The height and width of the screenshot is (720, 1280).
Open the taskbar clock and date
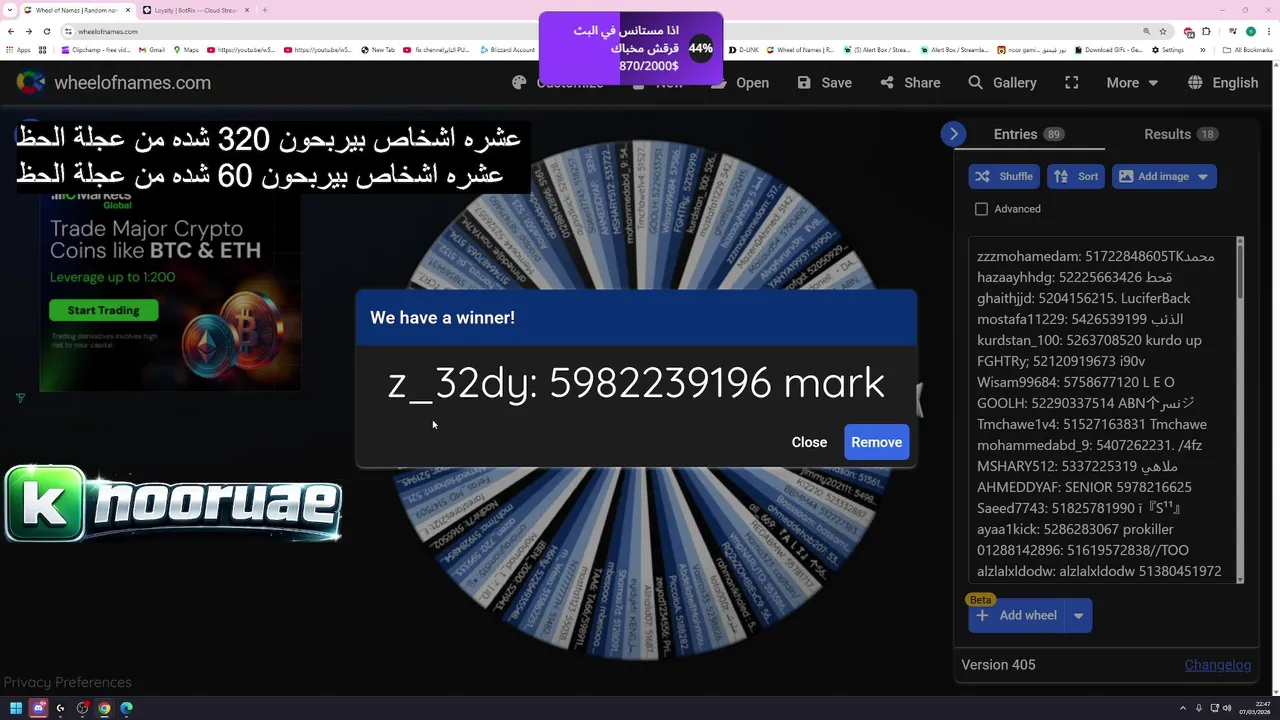click(1255, 708)
